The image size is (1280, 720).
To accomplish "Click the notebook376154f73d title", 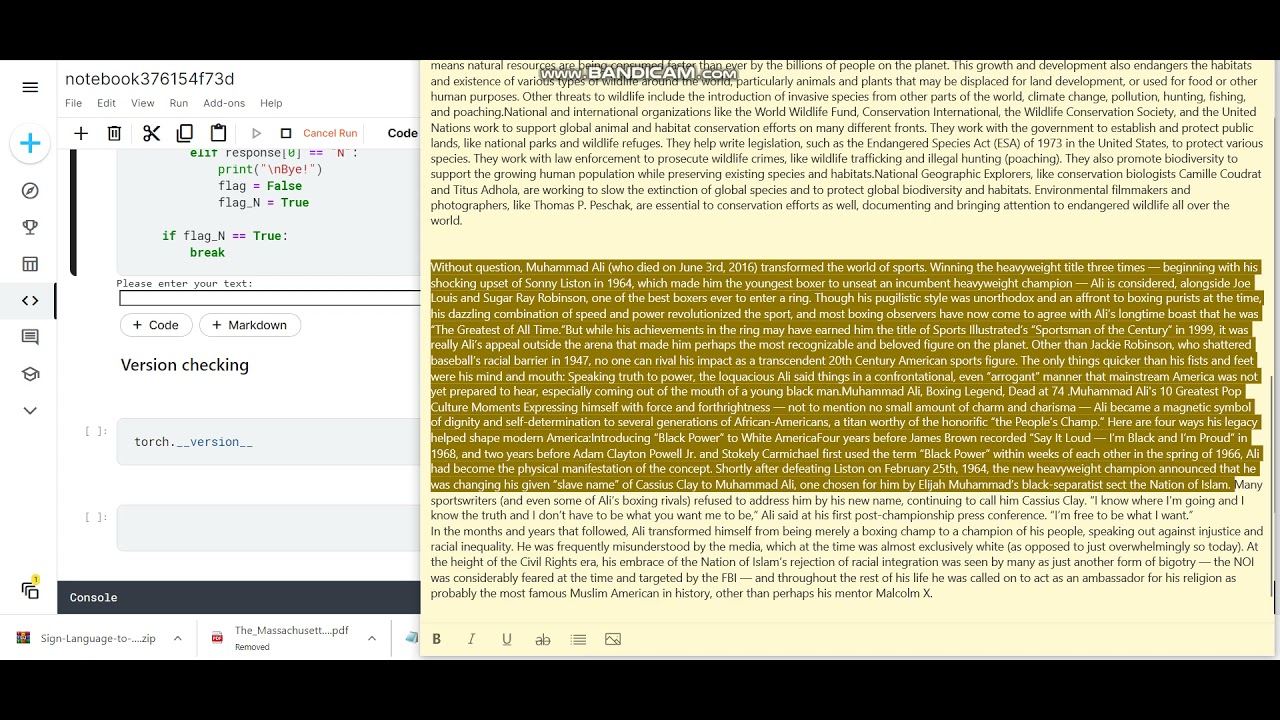I will (150, 79).
